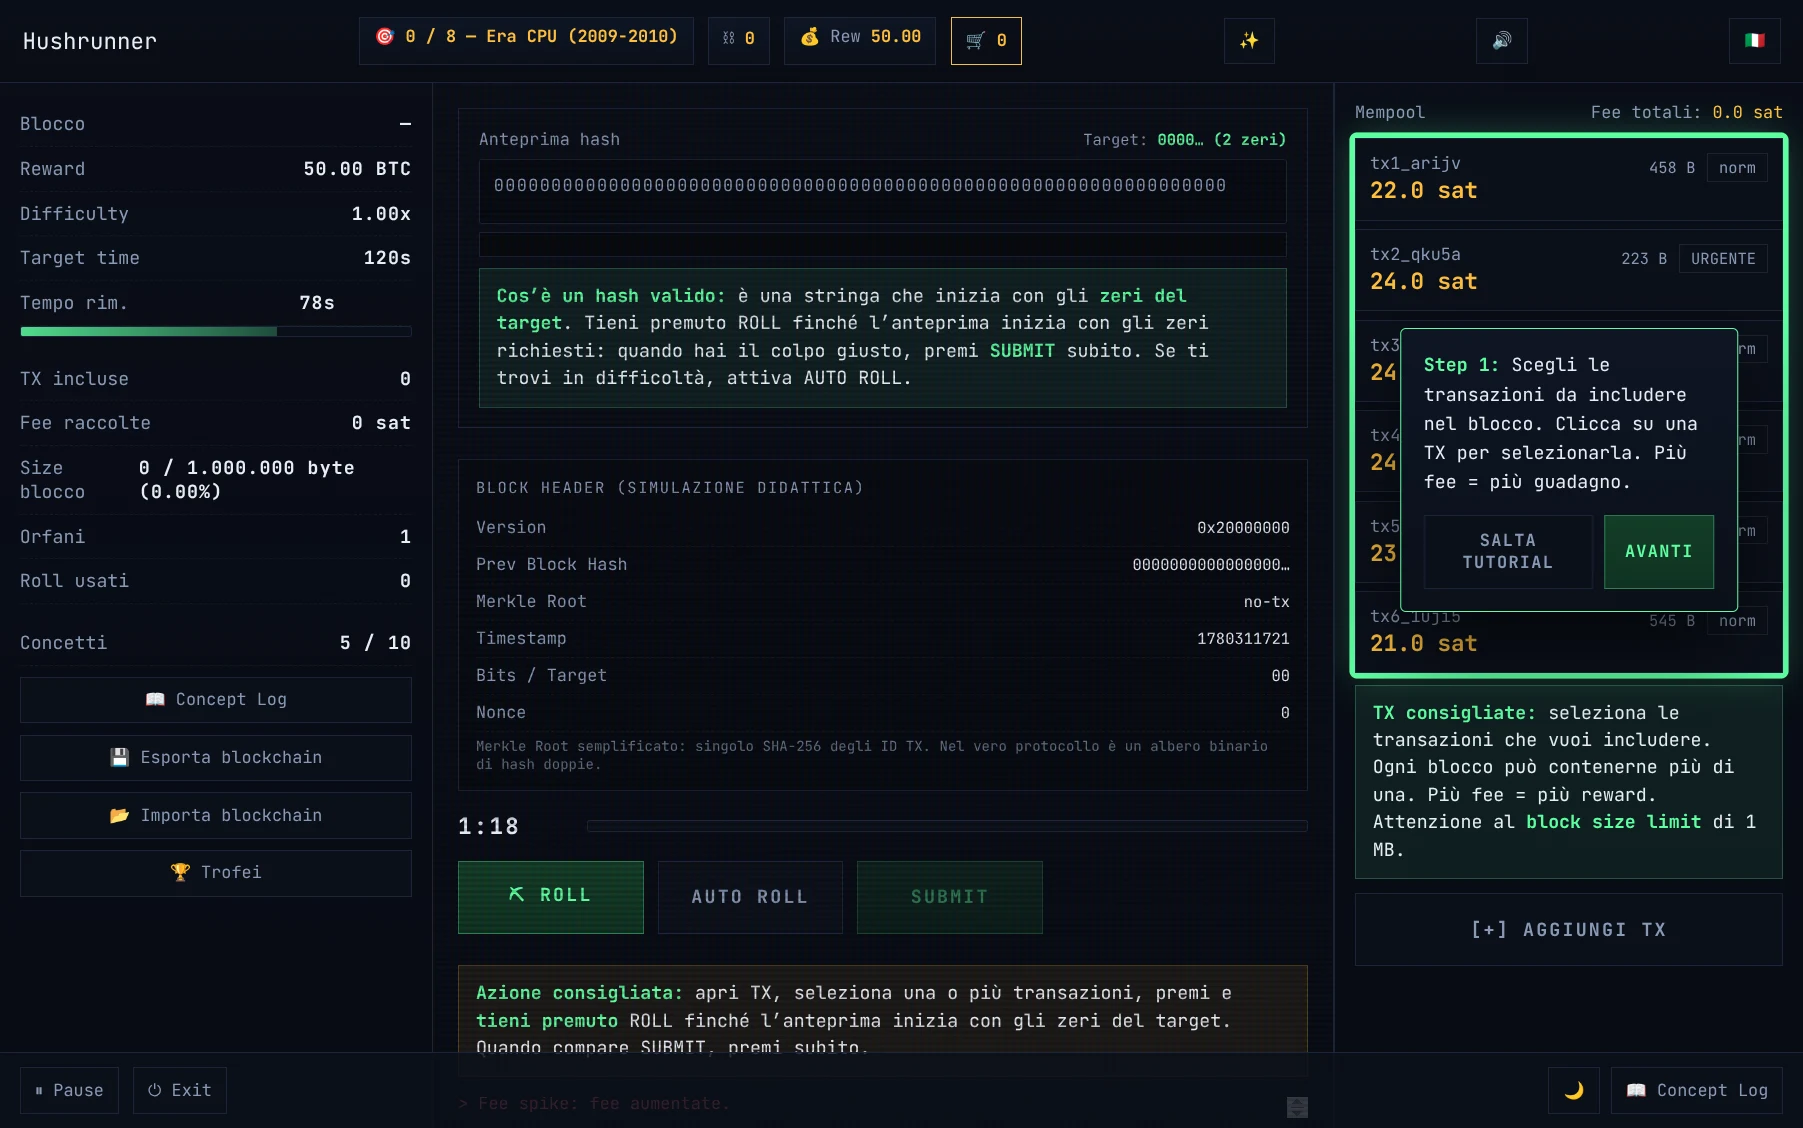This screenshot has height=1128, width=1803.
Task: Click the Timestamp 1780311721 value
Action: click(1243, 639)
